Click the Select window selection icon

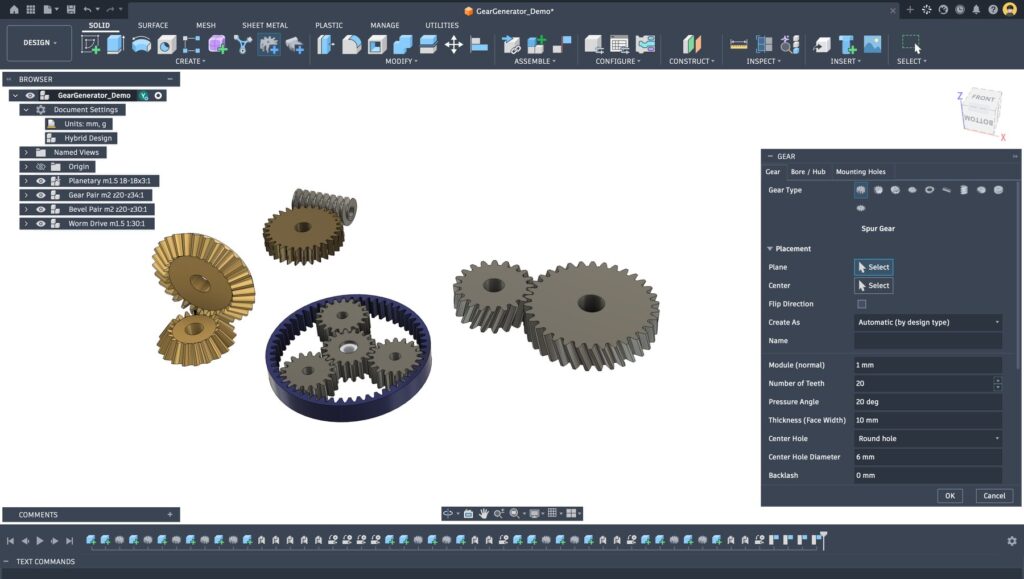click(911, 44)
